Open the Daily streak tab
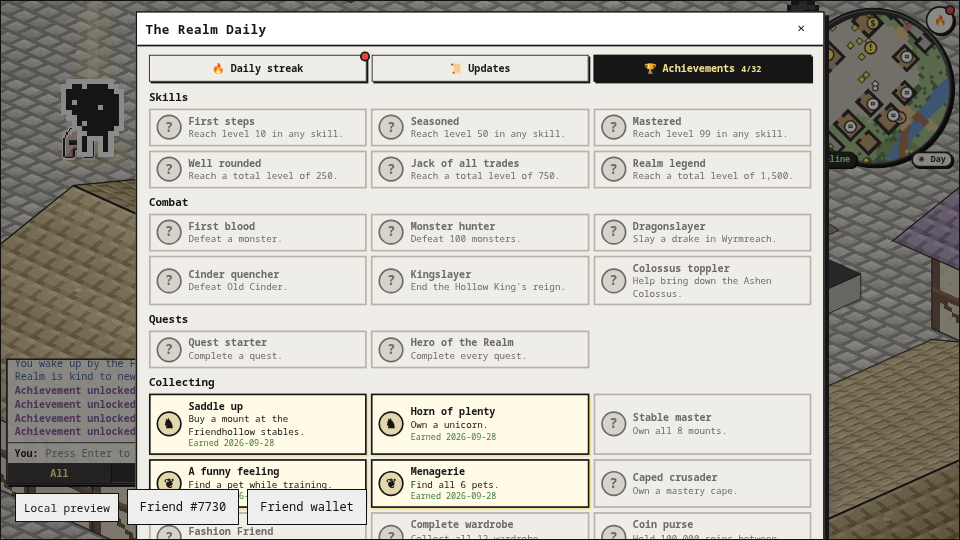Viewport: 960px width, 540px height. click(x=258, y=69)
